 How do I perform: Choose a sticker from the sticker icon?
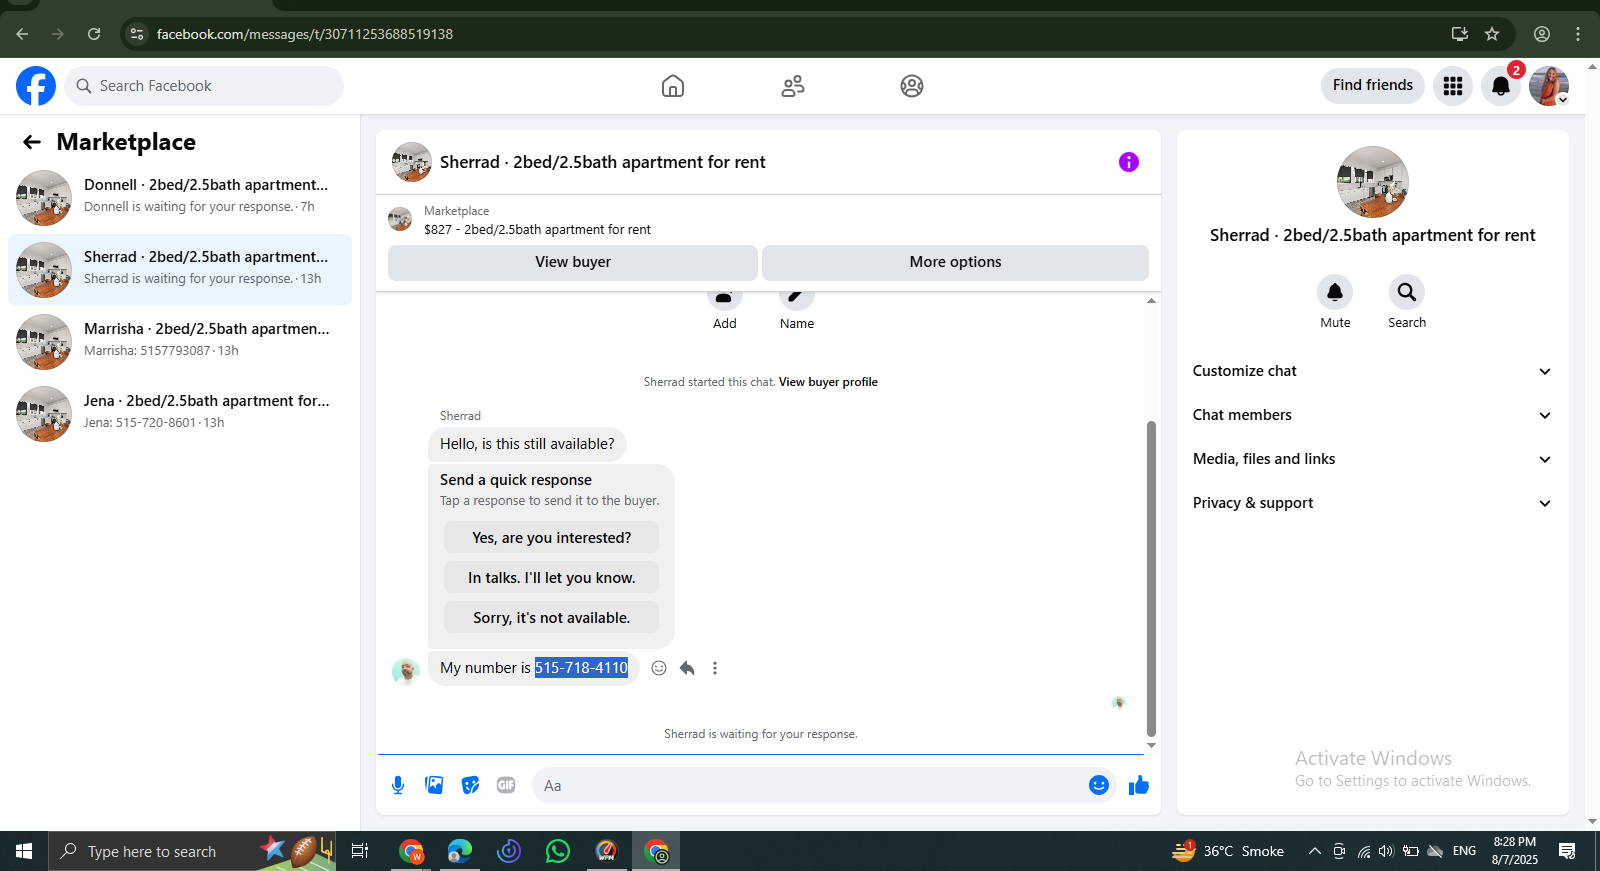click(x=470, y=785)
